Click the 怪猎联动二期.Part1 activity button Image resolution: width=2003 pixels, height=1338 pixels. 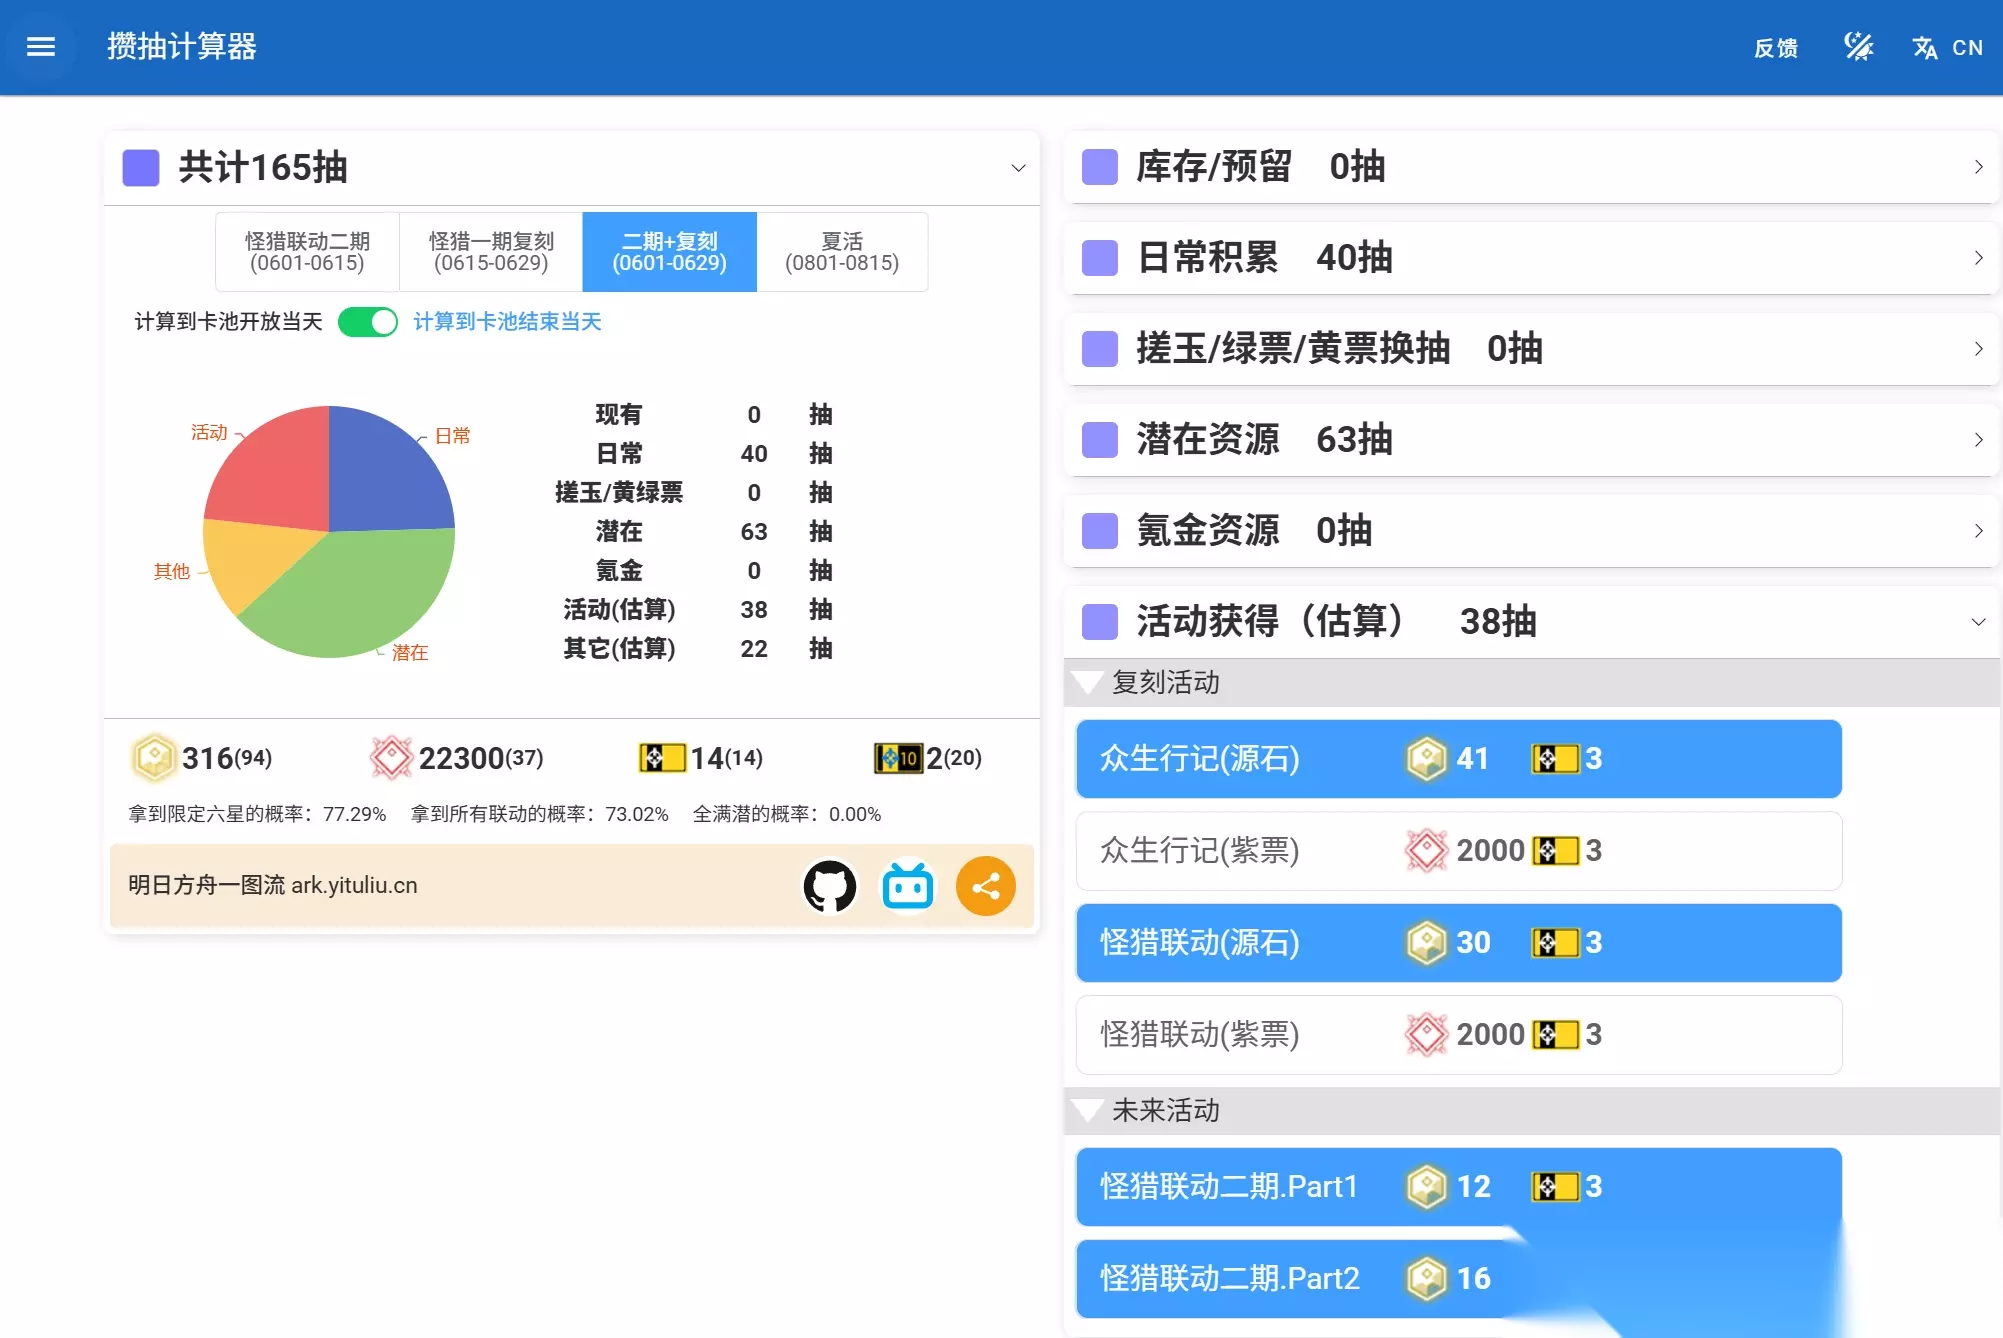(x=1459, y=1187)
